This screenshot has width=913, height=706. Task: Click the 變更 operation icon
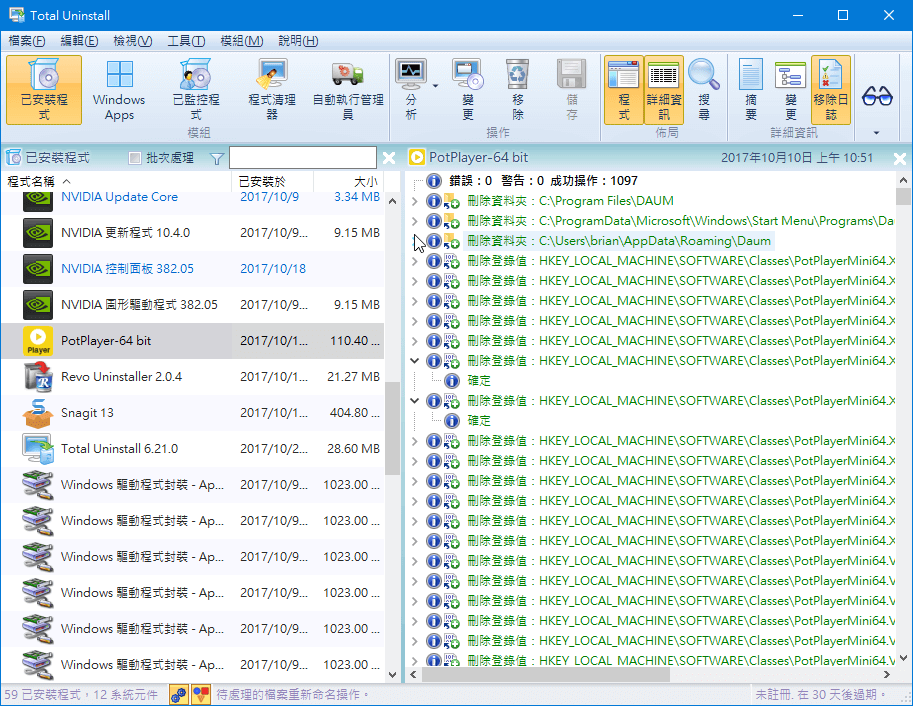[x=467, y=90]
